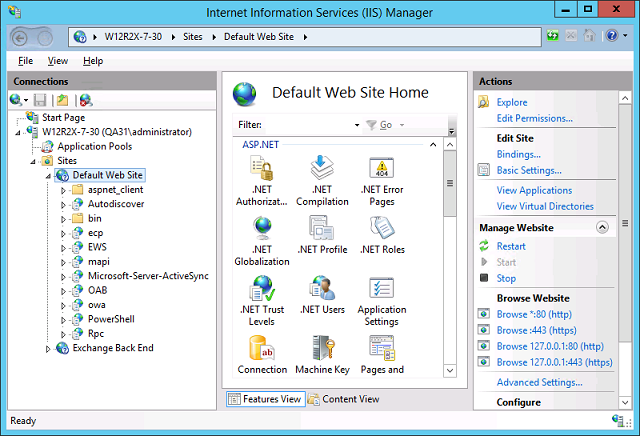Screen dimensions: 640x436
Task: Switch to the Content View tab
Action: [345, 399]
